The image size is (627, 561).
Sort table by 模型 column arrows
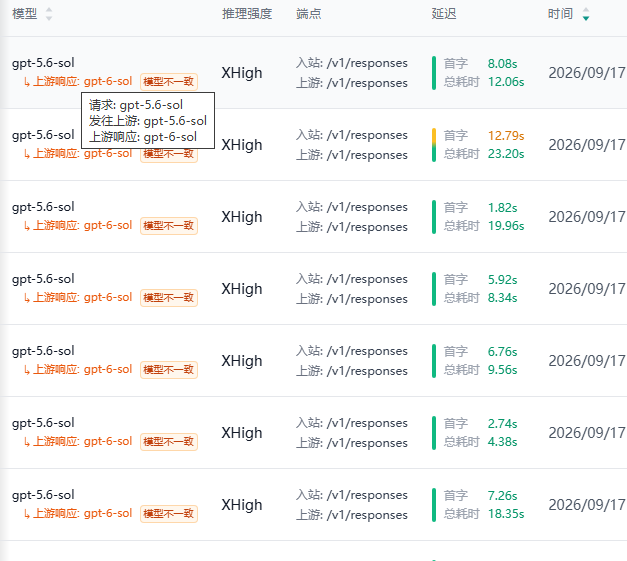(49, 14)
